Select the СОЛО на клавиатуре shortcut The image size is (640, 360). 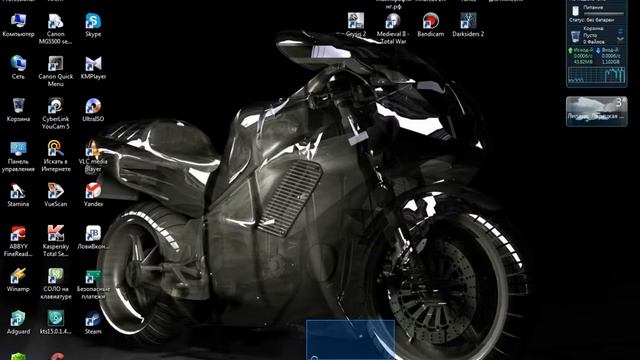(x=56, y=284)
